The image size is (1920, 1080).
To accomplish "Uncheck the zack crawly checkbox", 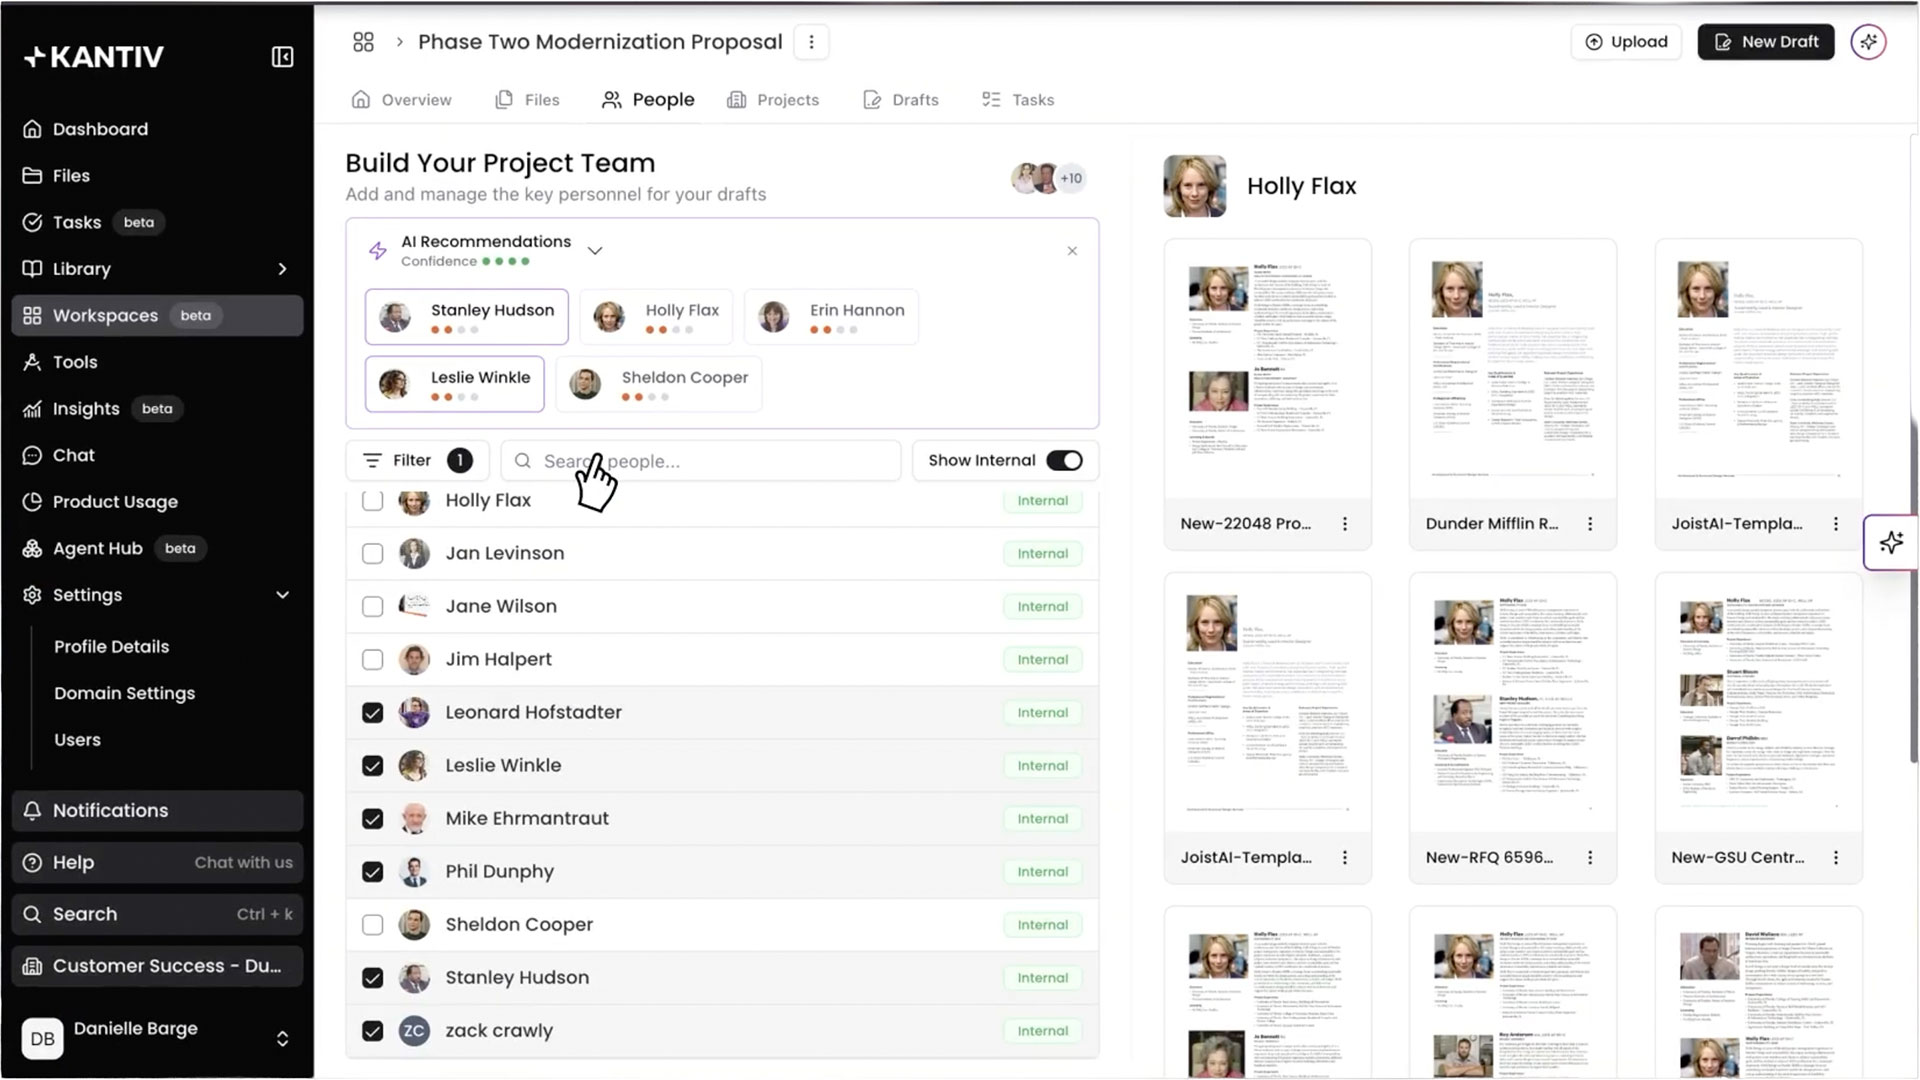I will 372,1030.
